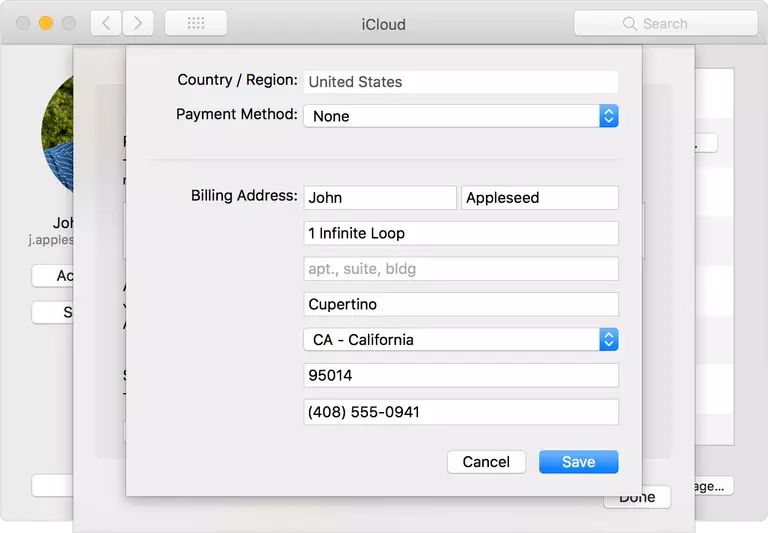Select the 95014 zip code field
The image size is (768, 533).
460,376
